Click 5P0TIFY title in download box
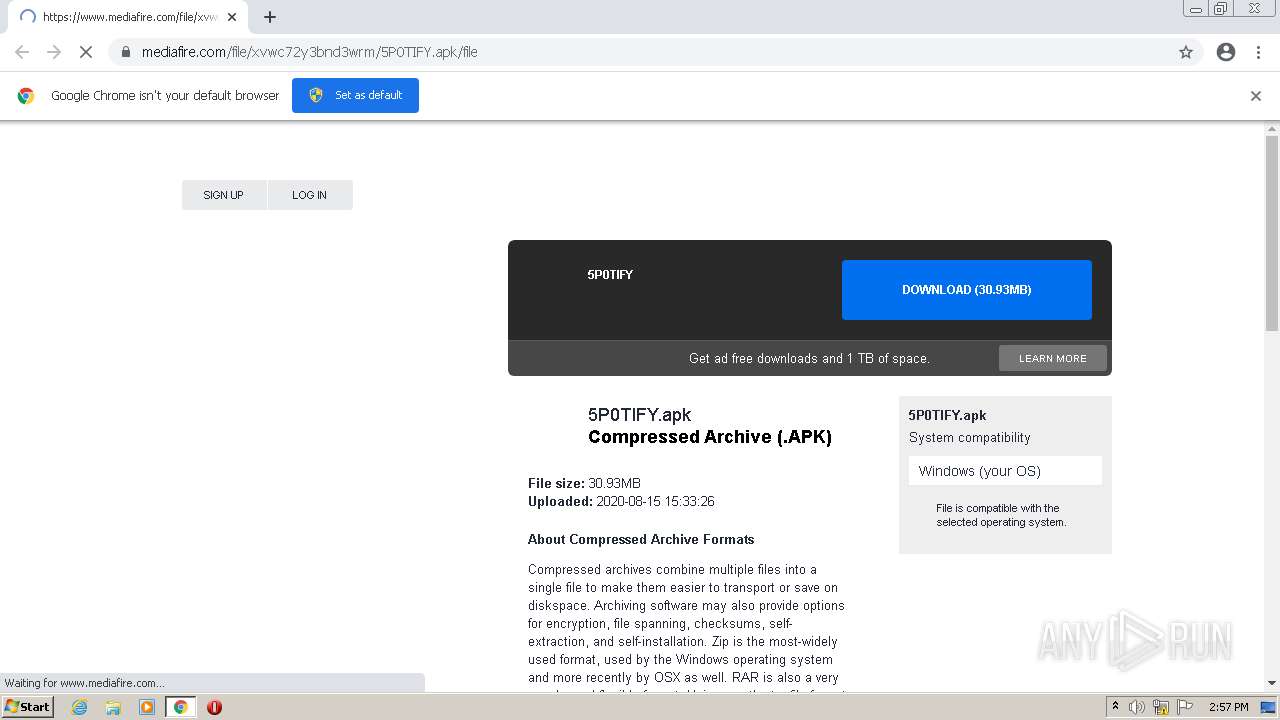This screenshot has height=720, width=1280. (610, 274)
